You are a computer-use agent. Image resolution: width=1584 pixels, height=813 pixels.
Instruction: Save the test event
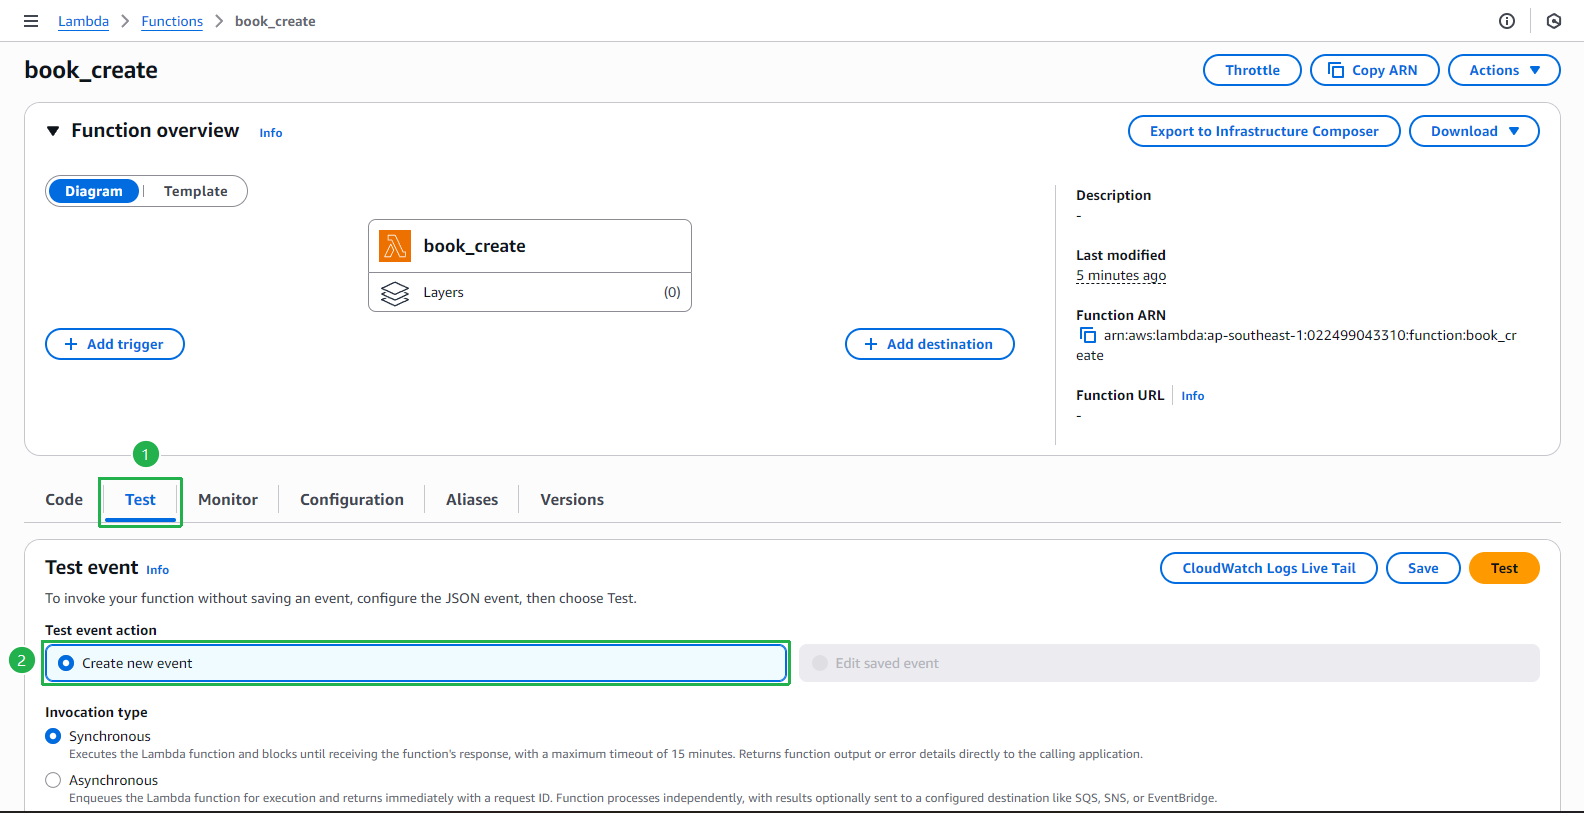[1423, 568]
